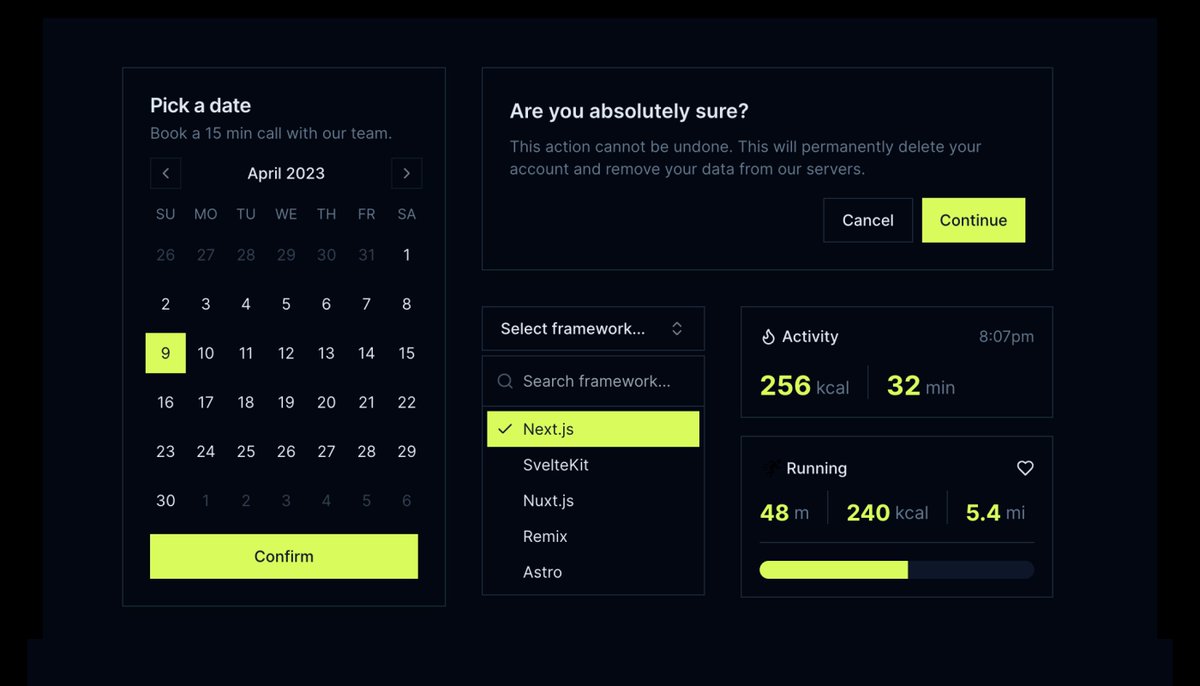
Task: Select April 10 in the calendar
Action: tap(205, 353)
